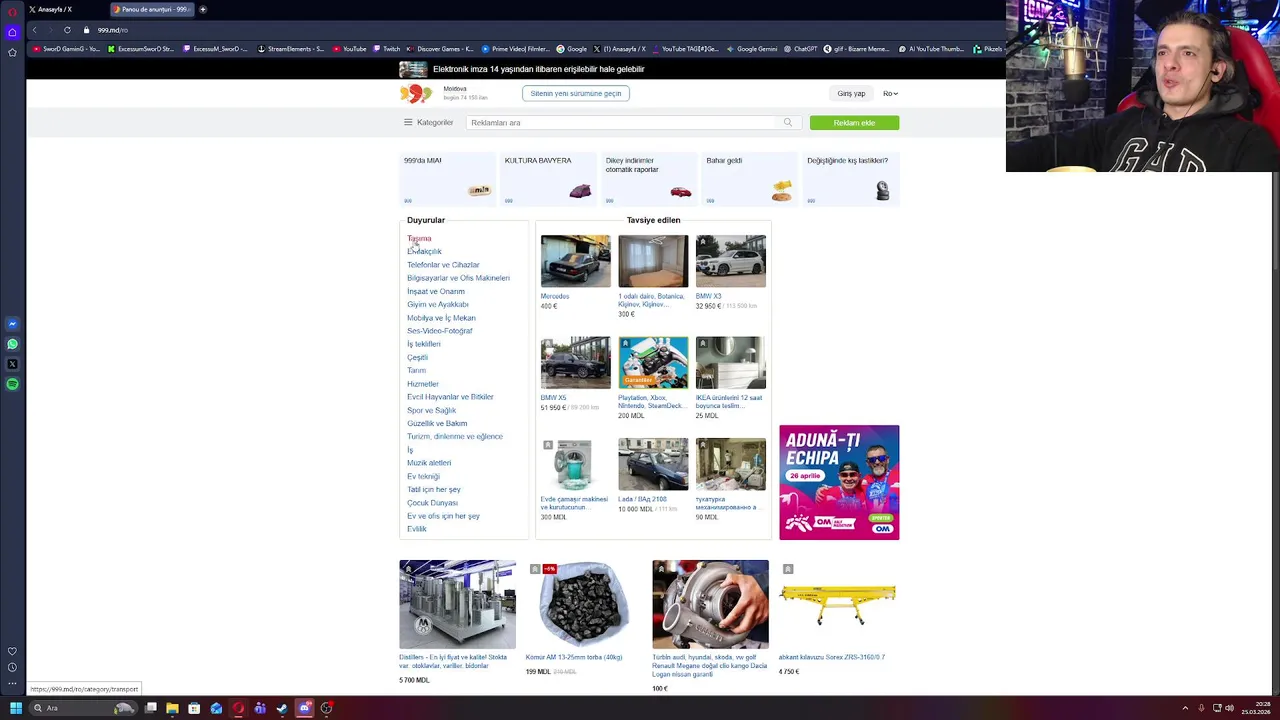The height and width of the screenshot is (720, 1280).
Task: Open the X (Twitter) icon in Opera sidebar
Action: (x=12, y=364)
